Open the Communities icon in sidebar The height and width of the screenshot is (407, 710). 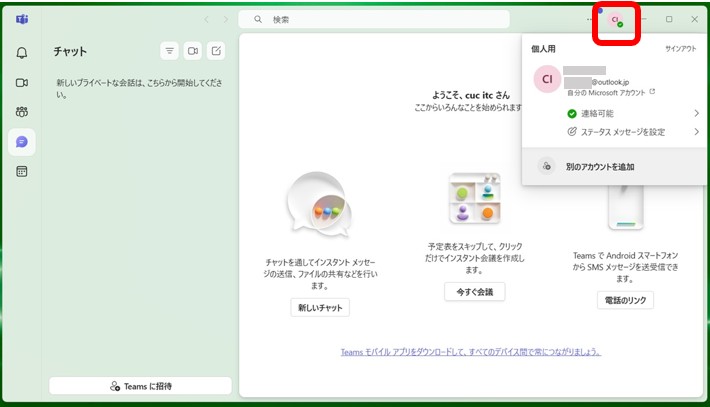pos(21,112)
